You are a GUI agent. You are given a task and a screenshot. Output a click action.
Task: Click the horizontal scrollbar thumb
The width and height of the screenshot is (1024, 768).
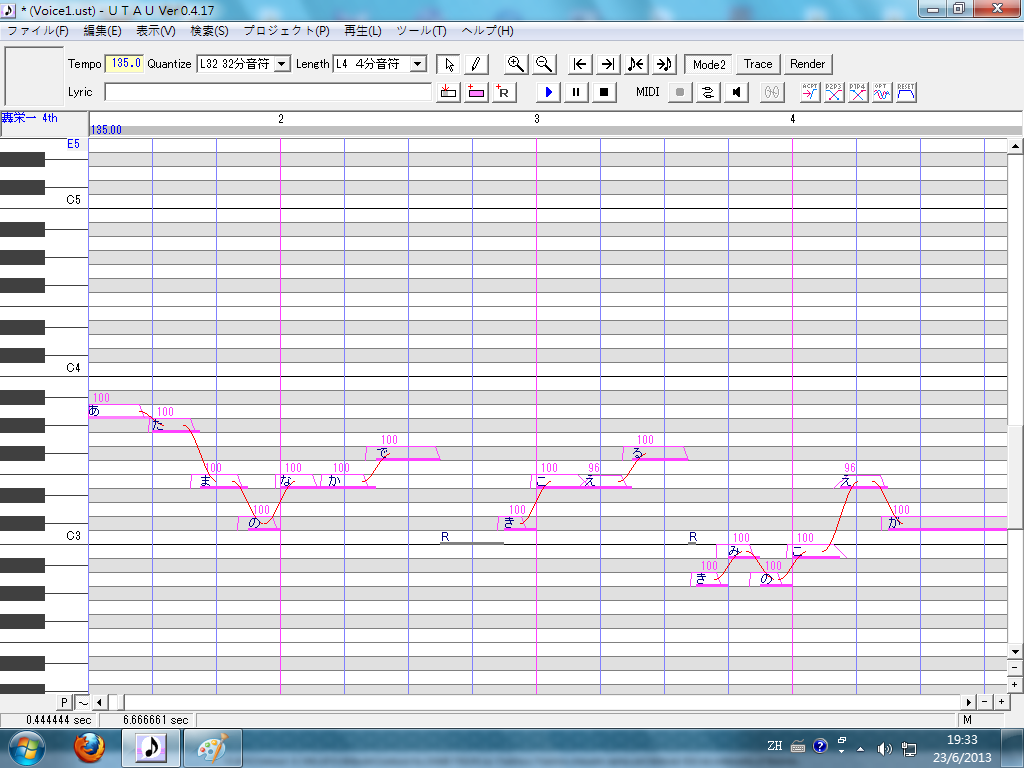pos(115,703)
